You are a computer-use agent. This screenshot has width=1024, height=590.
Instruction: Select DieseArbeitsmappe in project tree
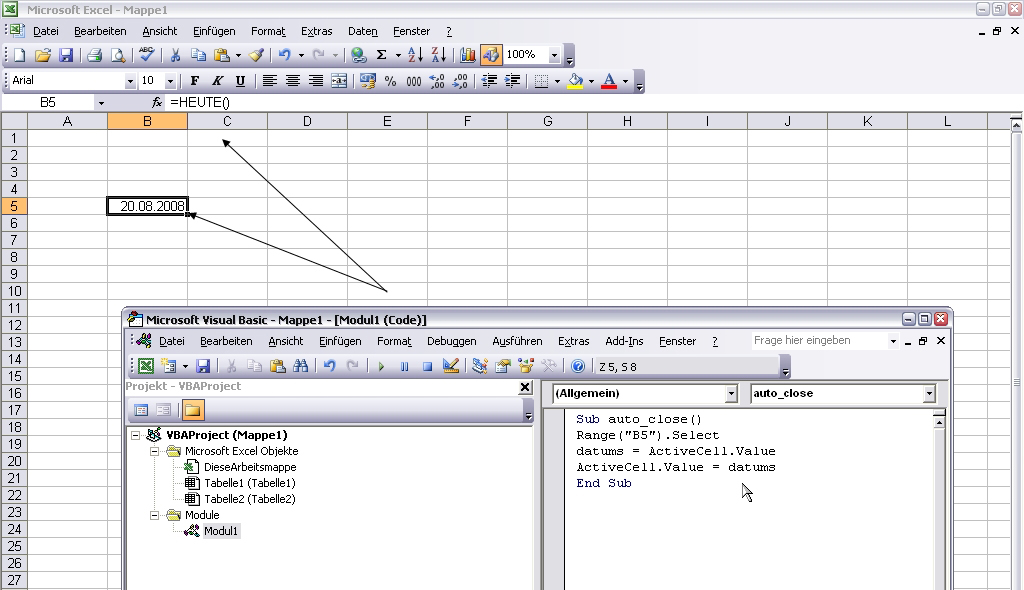pyautogui.click(x=250, y=467)
